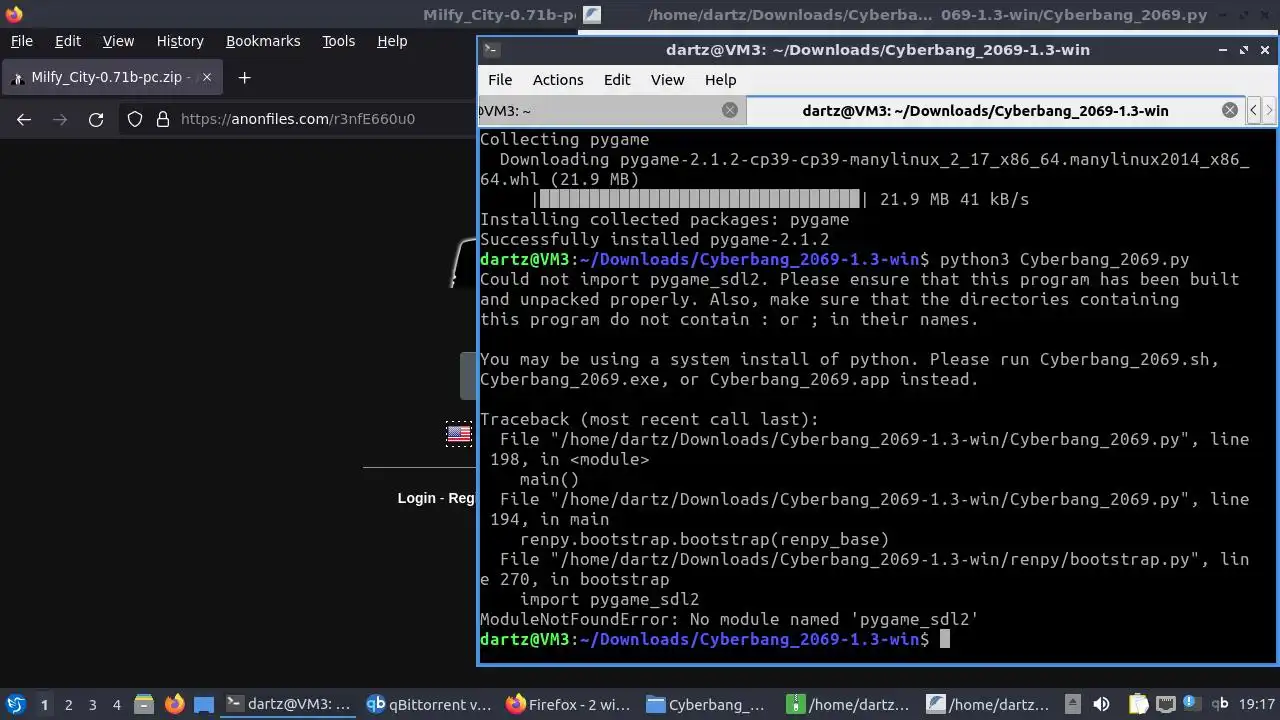Viewport: 1280px width, 720px height.
Task: Click removable media eject tray icon
Action: pyautogui.click(x=1073, y=704)
